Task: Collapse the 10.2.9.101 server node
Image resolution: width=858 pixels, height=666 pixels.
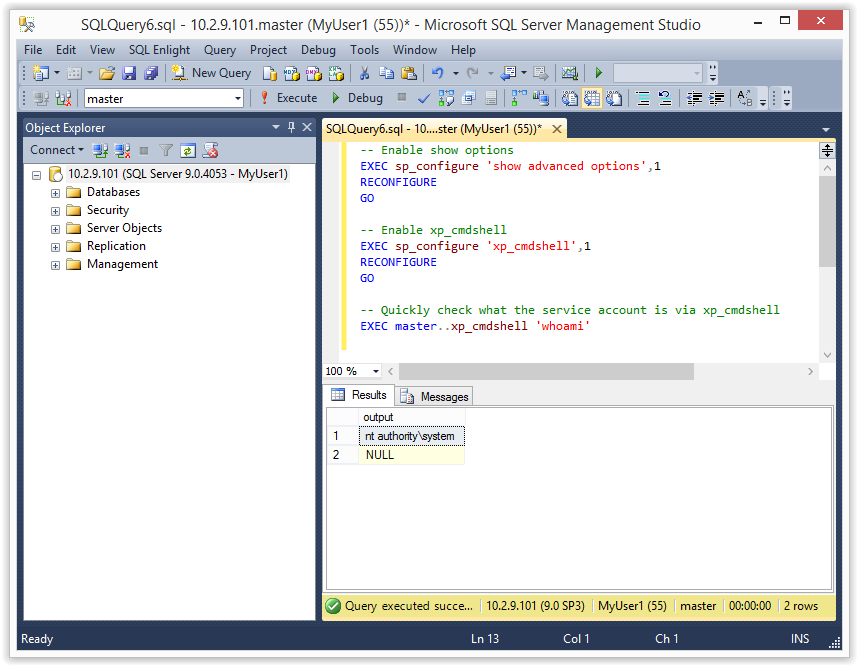Action: 37,176
